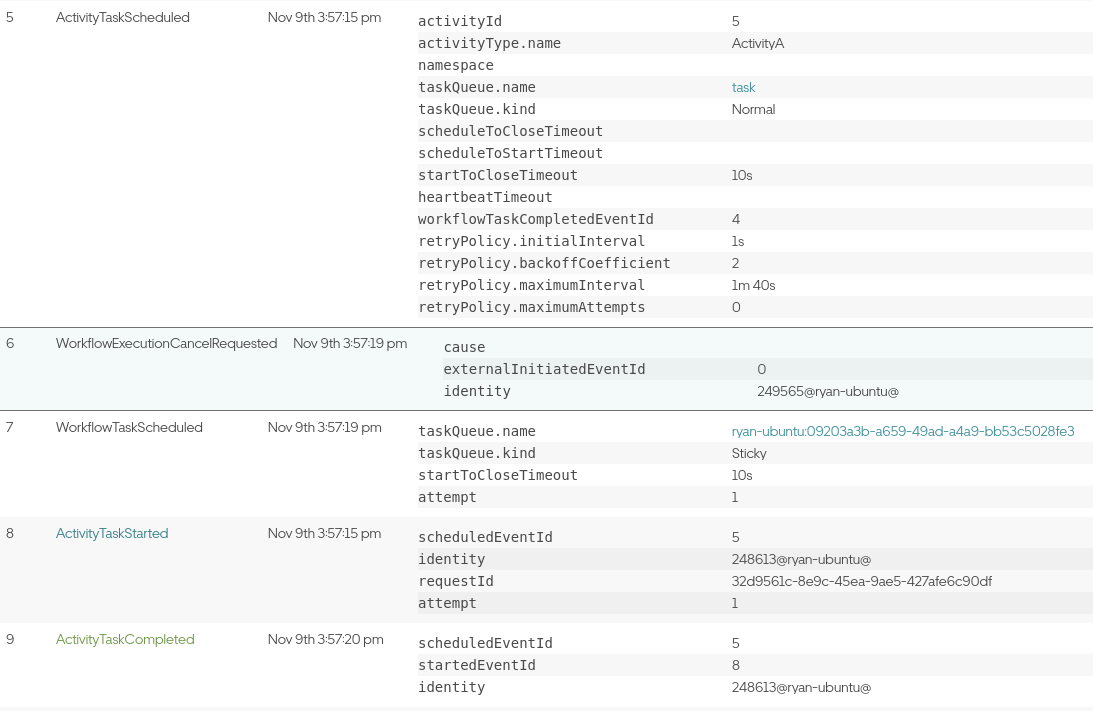
Task: Click the namespace field label
Action: click(x=456, y=66)
